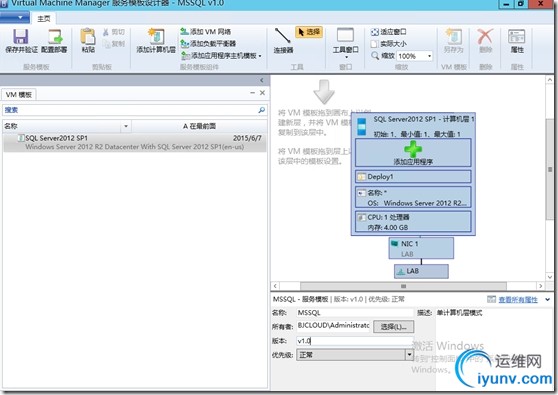Click the Copy (复制) icon

pyautogui.click(x=106, y=44)
